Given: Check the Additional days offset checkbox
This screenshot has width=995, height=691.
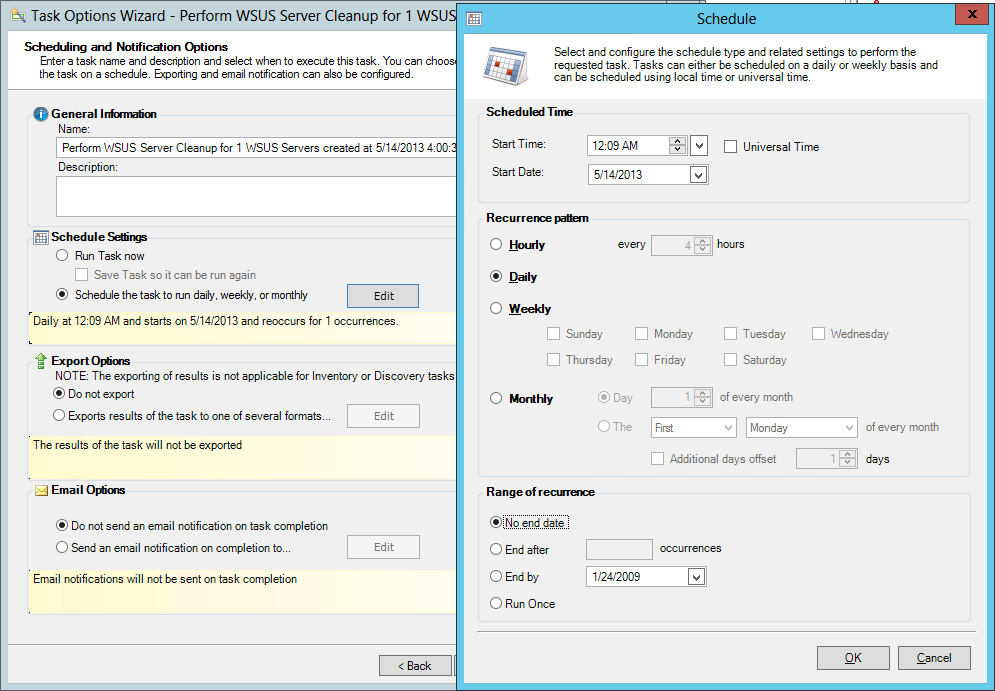Looking at the screenshot, I should click(x=657, y=459).
